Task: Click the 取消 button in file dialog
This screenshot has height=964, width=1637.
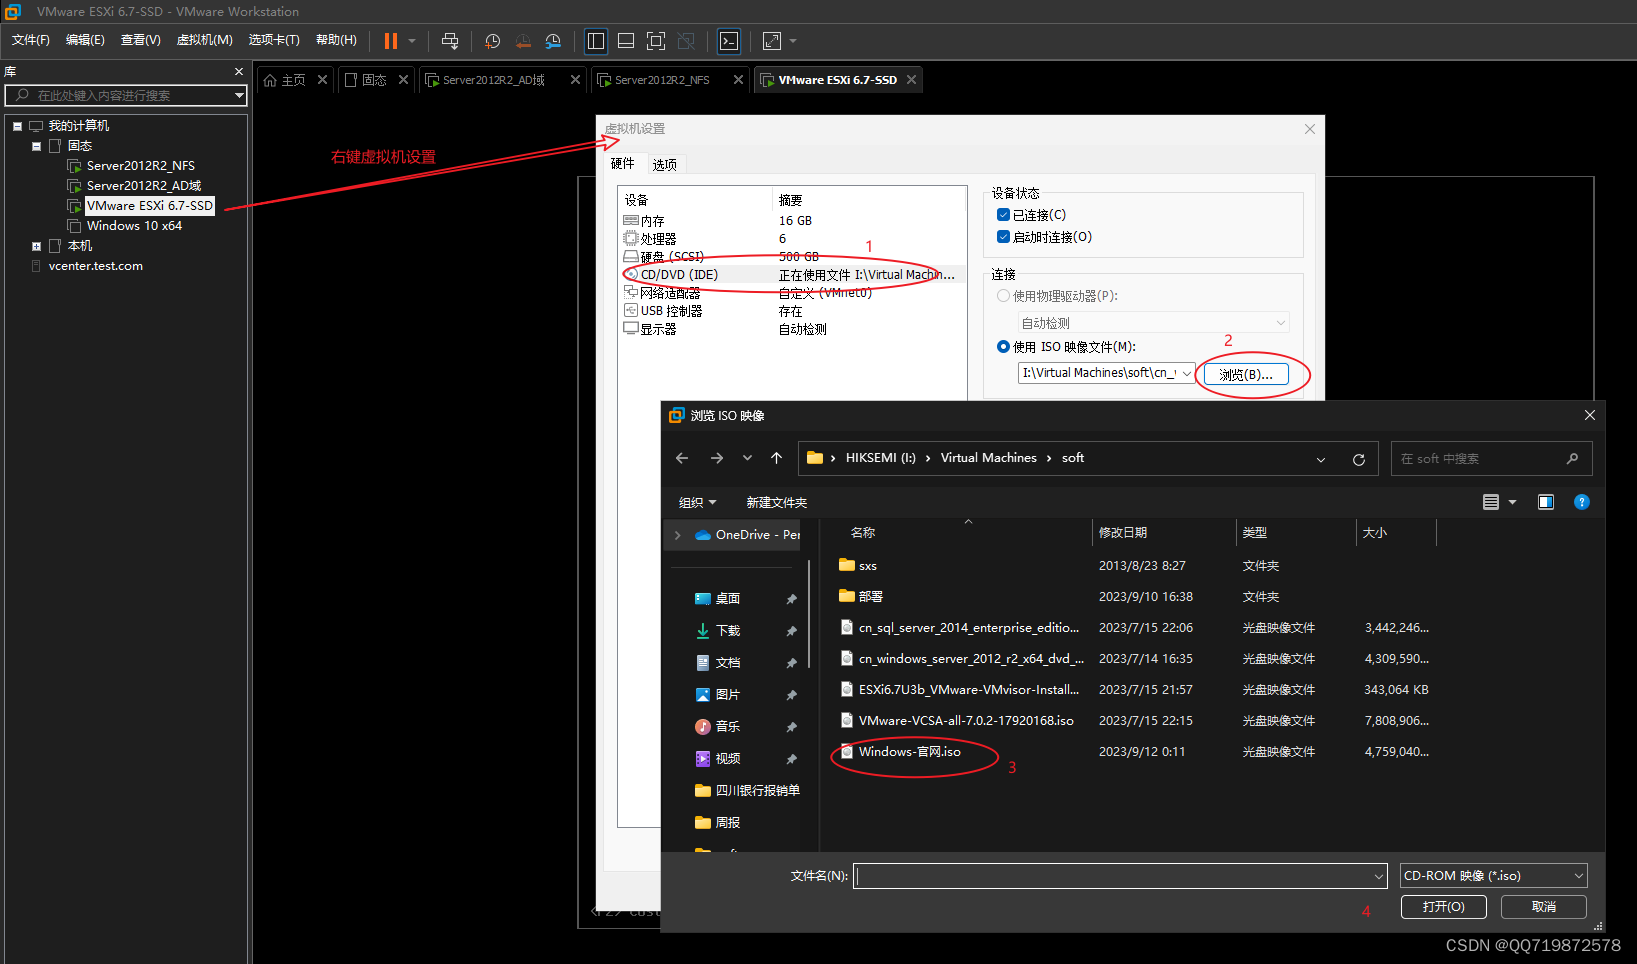Action: (1544, 907)
